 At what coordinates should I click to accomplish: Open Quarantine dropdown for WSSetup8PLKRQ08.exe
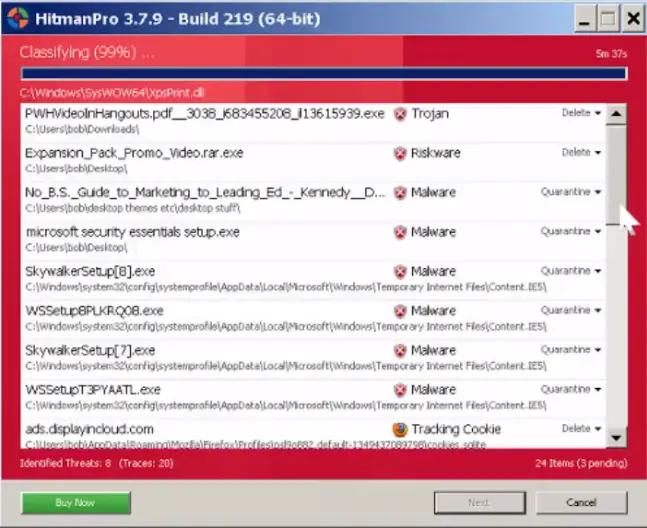571,310
